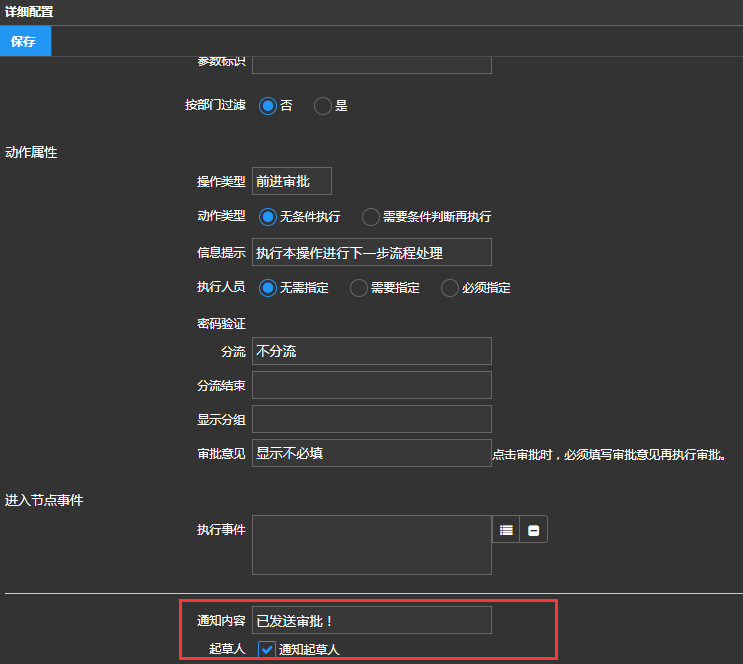Click the 执行事件 text area

coord(371,545)
